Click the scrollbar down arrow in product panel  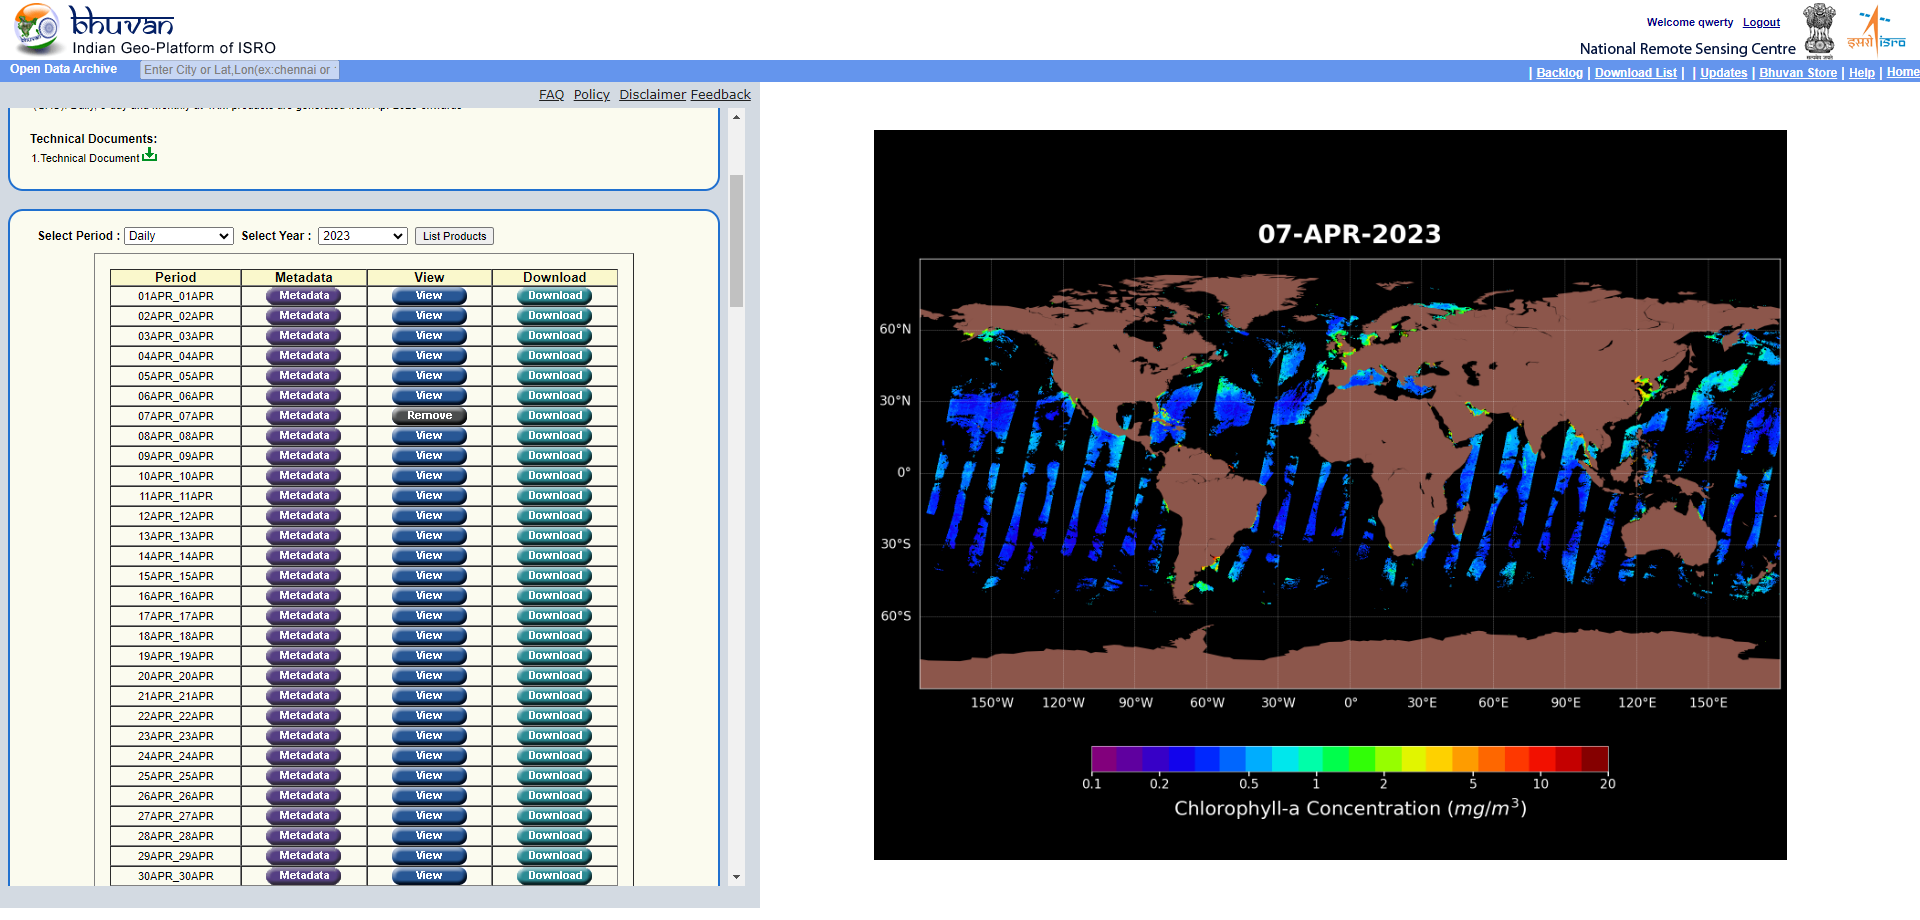coord(737,877)
